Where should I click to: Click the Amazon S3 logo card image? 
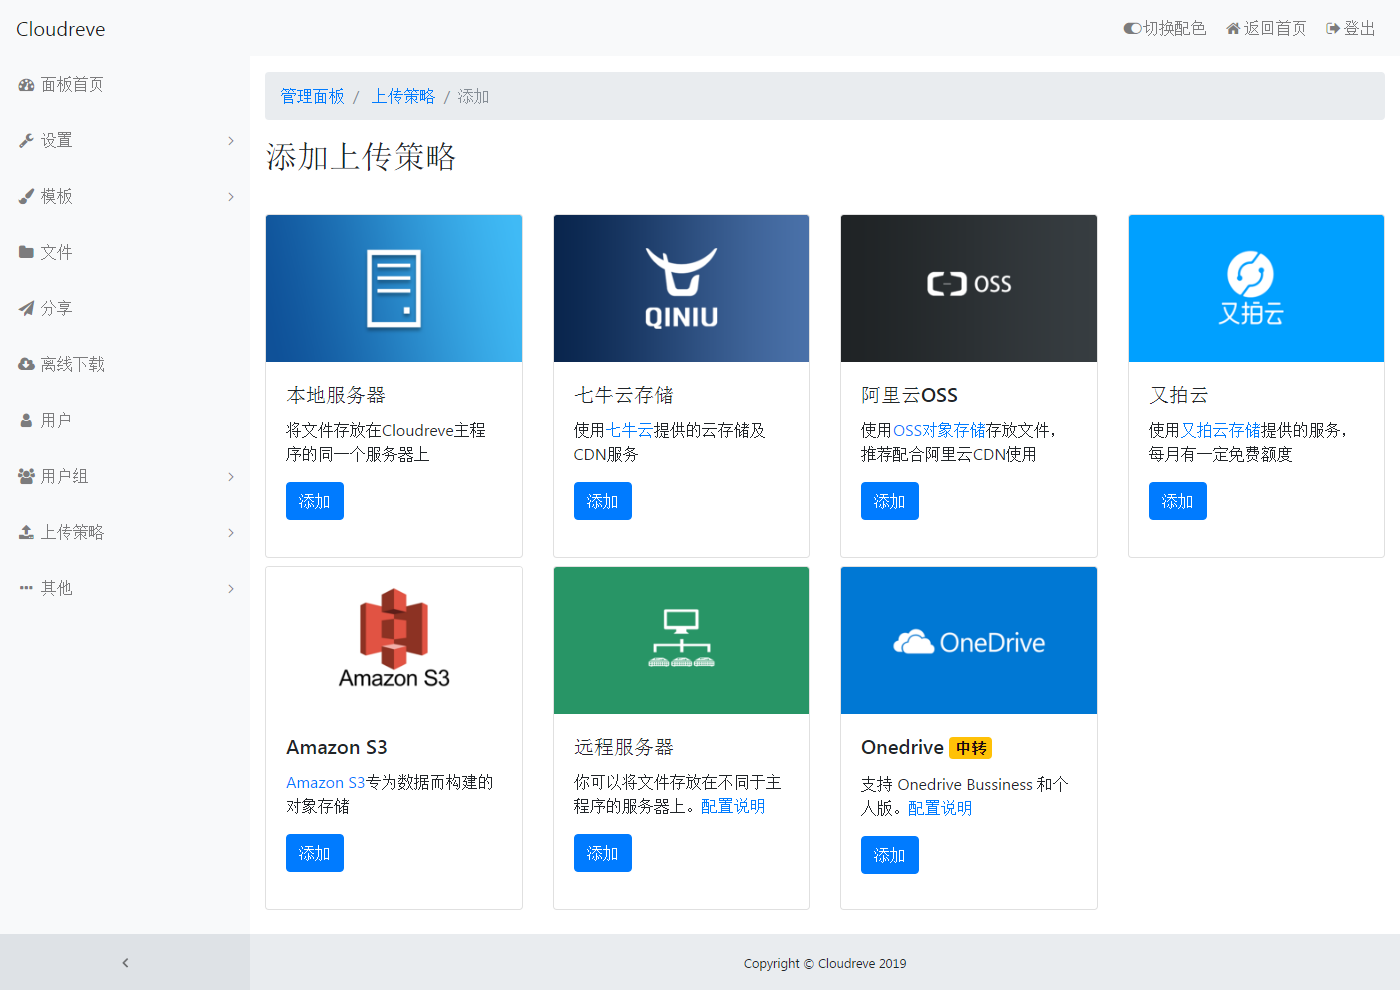[394, 640]
